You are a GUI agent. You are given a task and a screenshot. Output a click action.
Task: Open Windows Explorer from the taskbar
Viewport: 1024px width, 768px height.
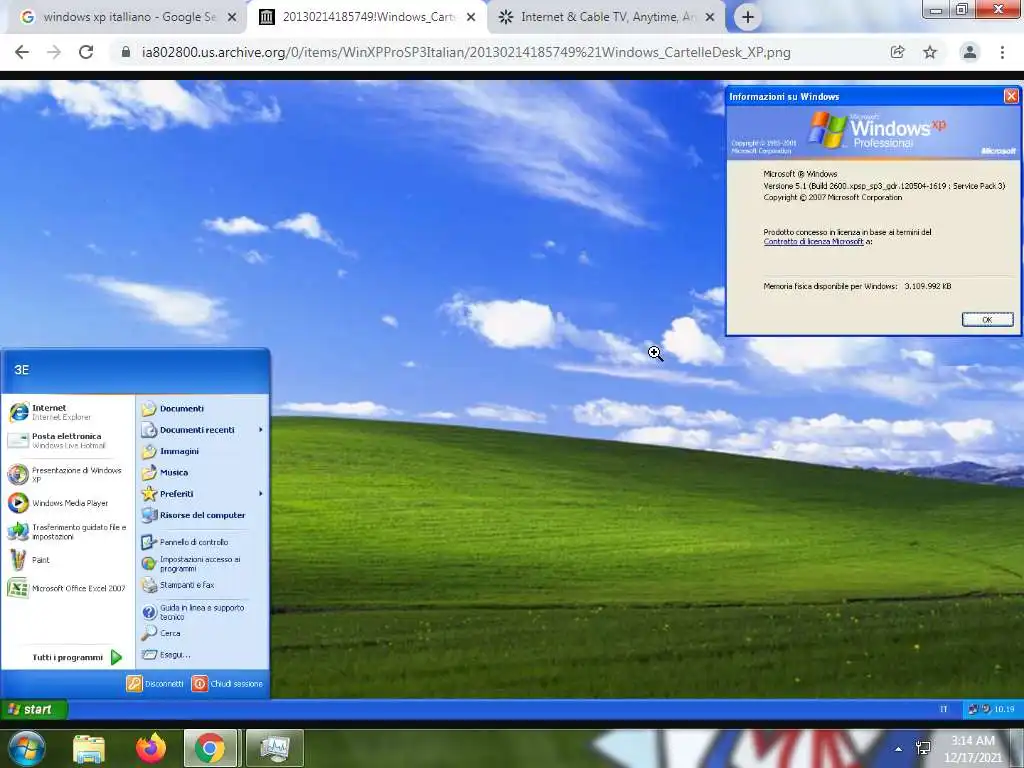click(x=89, y=748)
